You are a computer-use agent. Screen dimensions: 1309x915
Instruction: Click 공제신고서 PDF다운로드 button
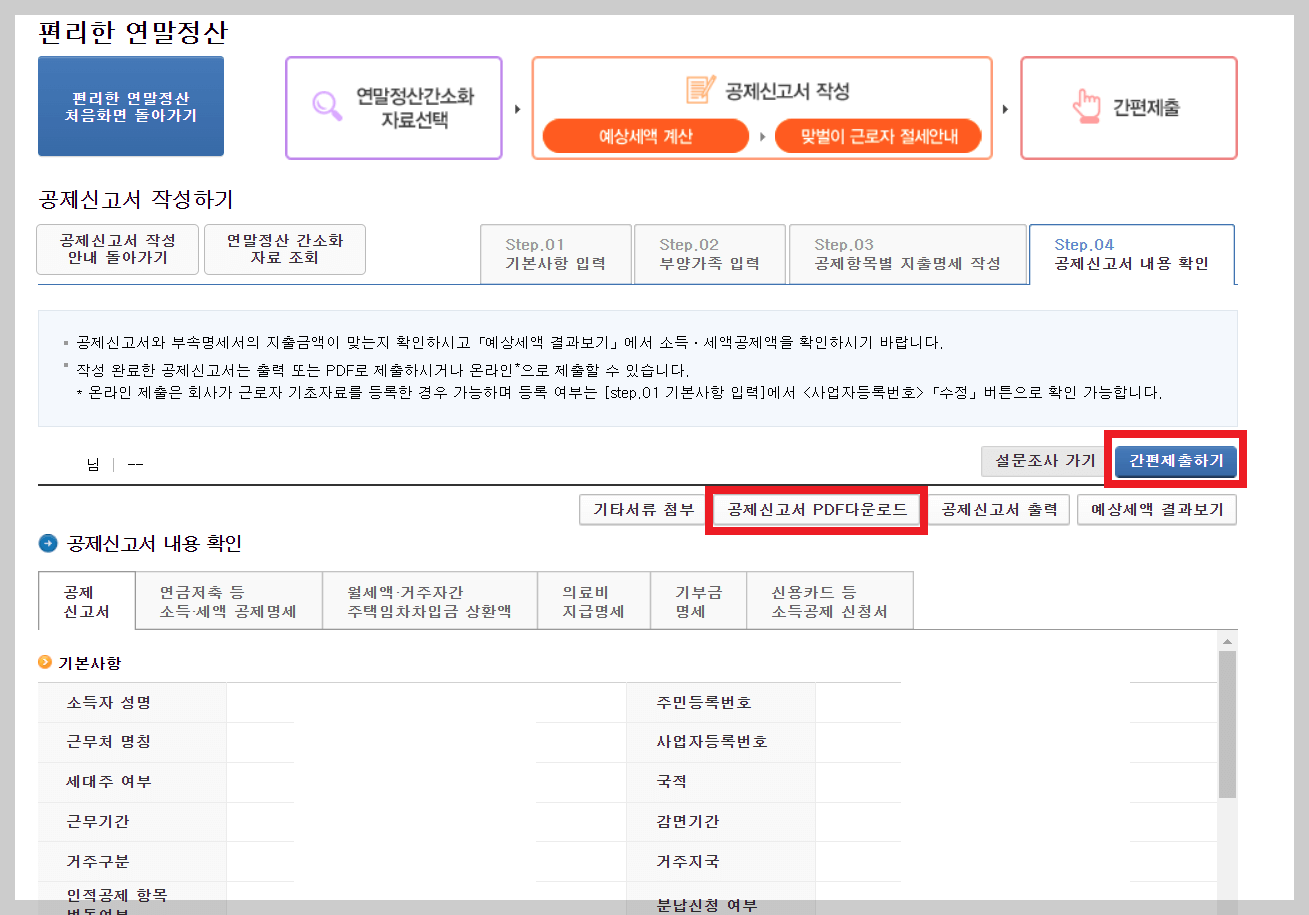(x=817, y=509)
